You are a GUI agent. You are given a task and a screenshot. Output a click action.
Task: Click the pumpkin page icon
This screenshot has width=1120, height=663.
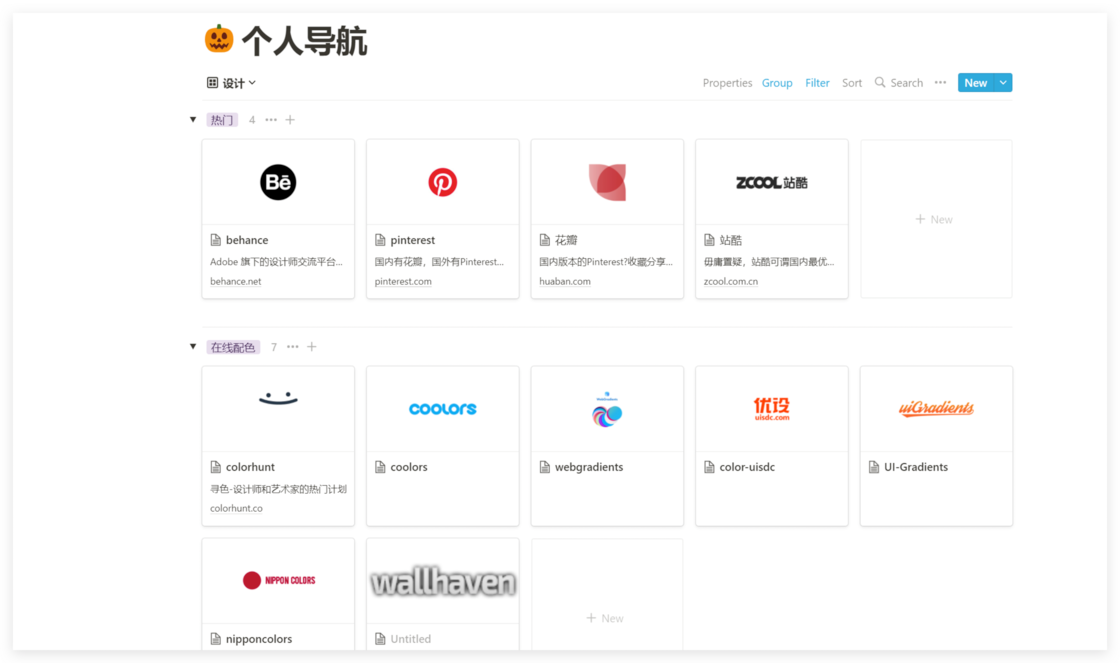(x=219, y=39)
